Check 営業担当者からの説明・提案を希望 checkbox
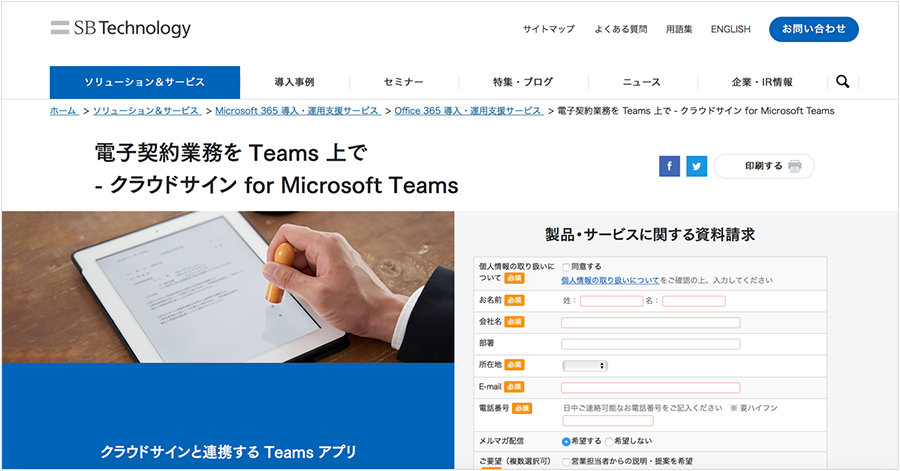 click(566, 462)
